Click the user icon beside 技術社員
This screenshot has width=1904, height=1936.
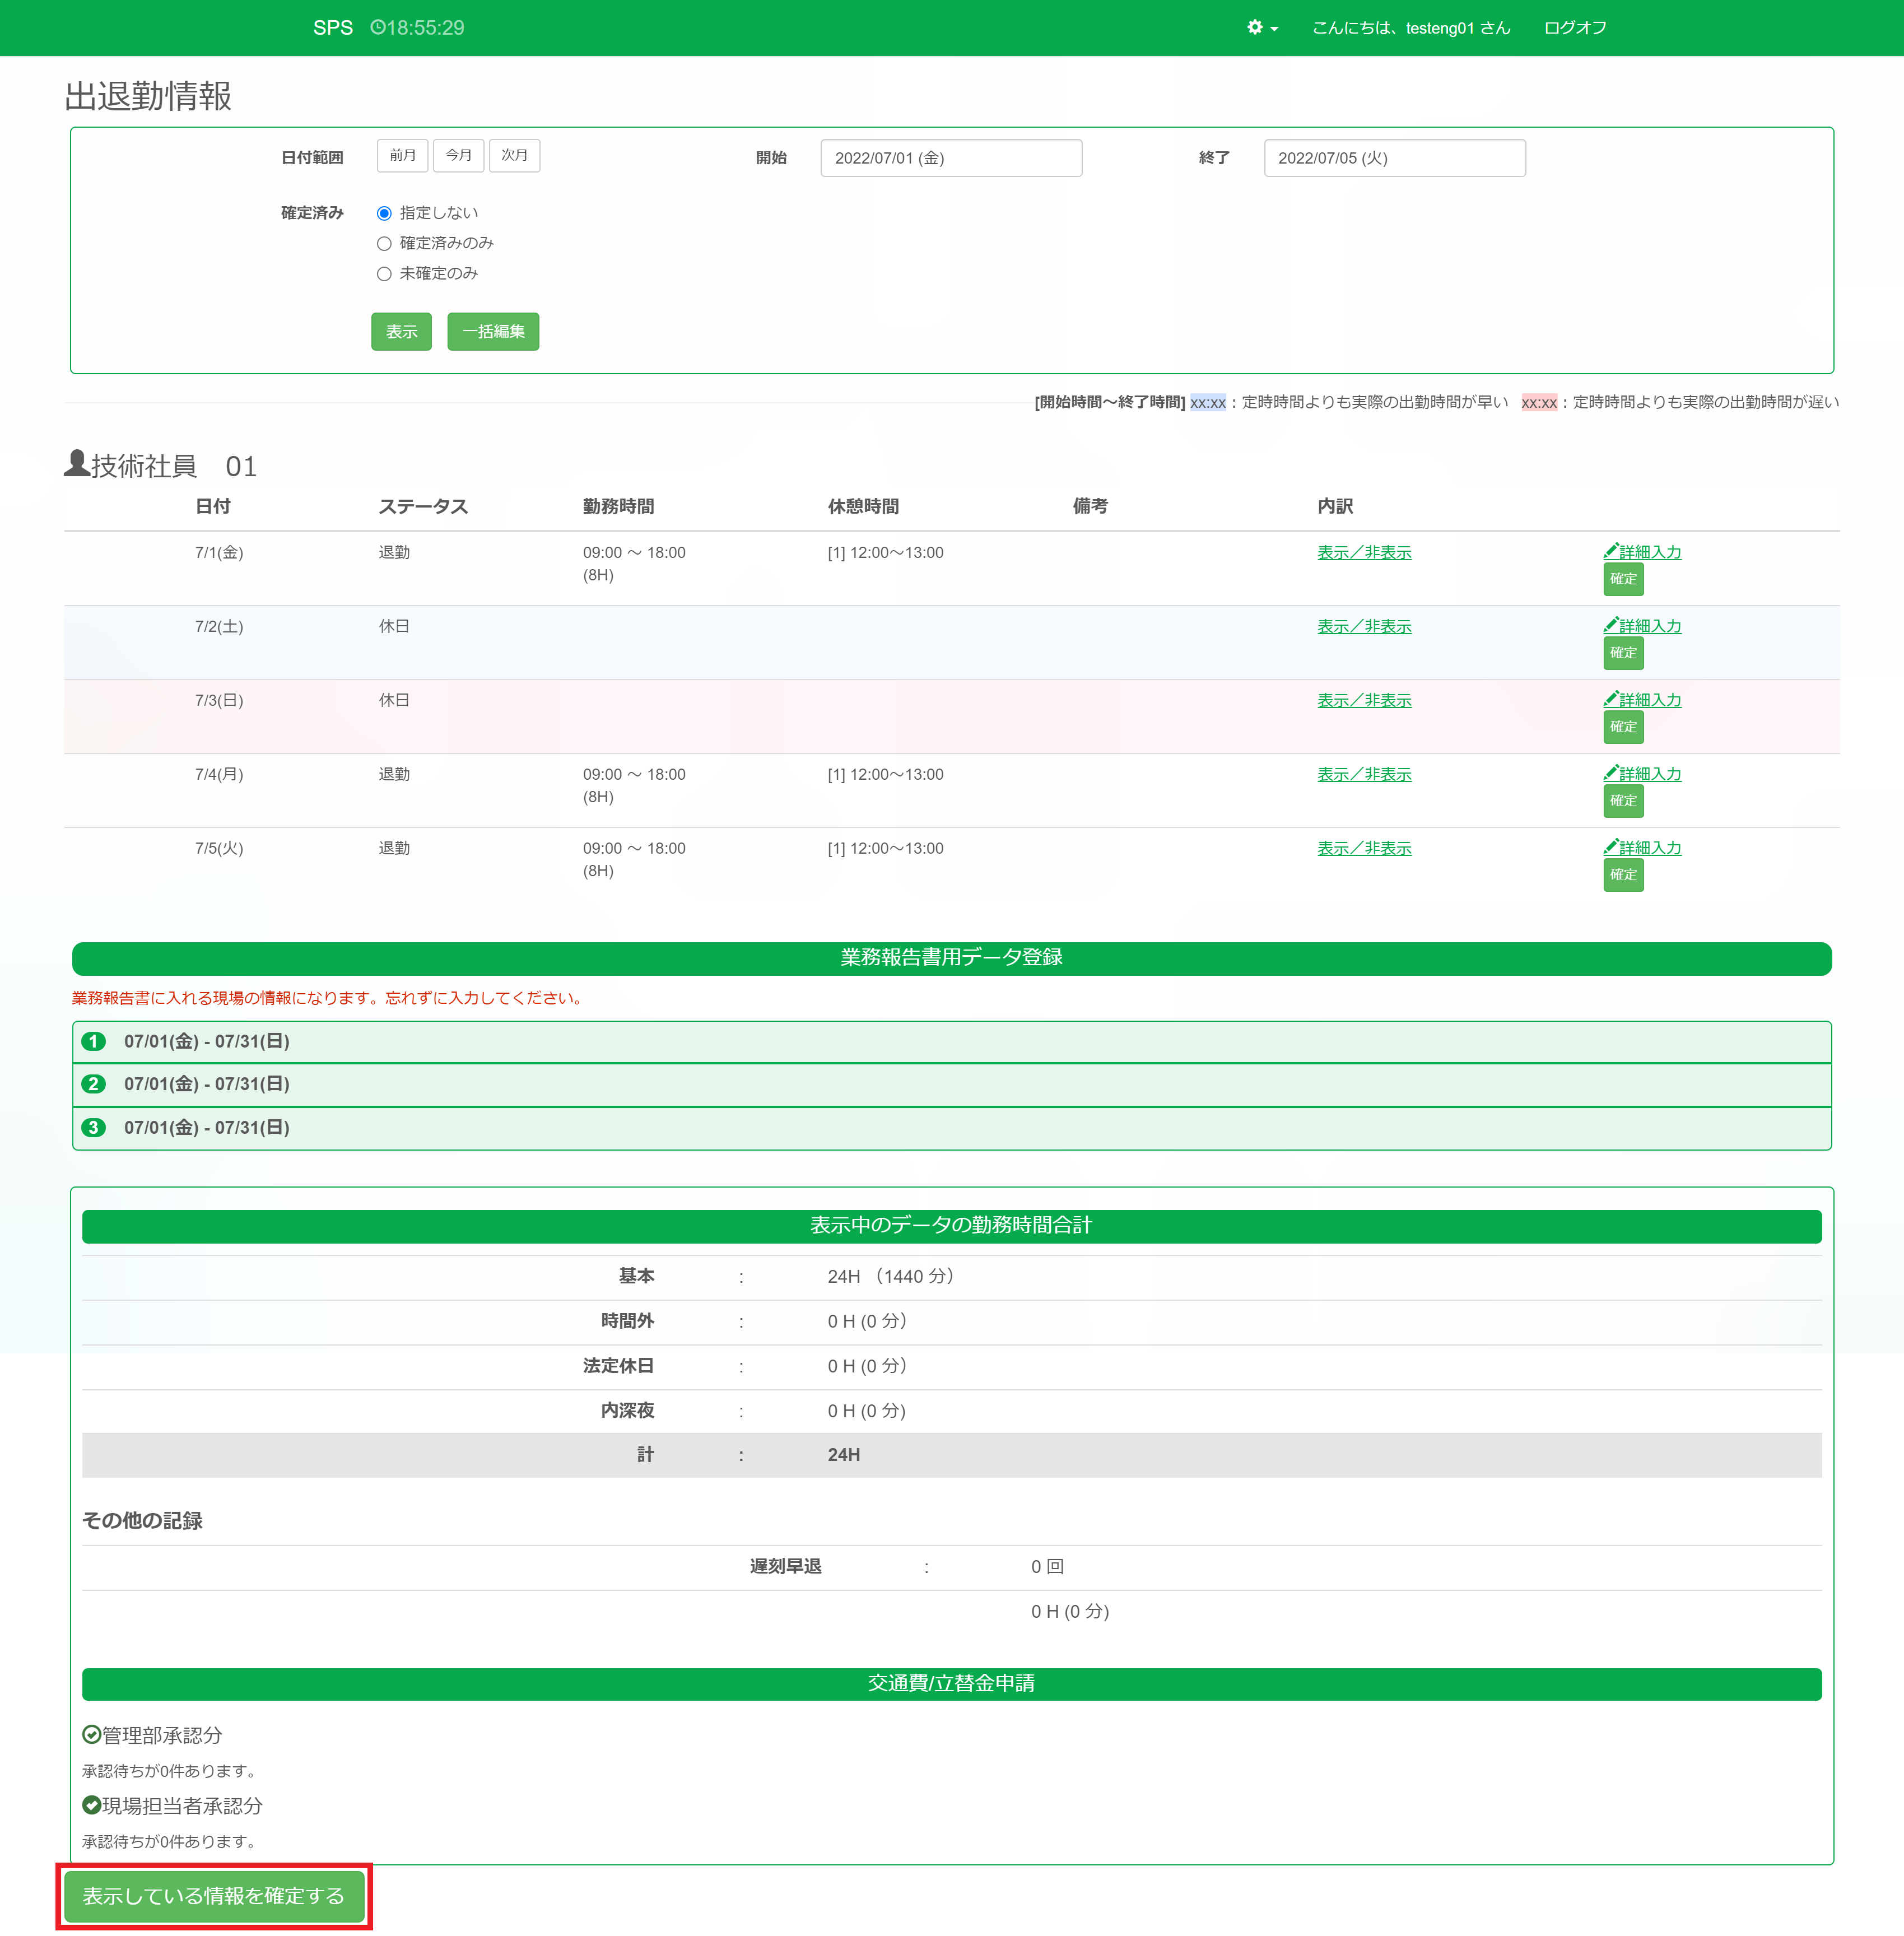(x=77, y=463)
